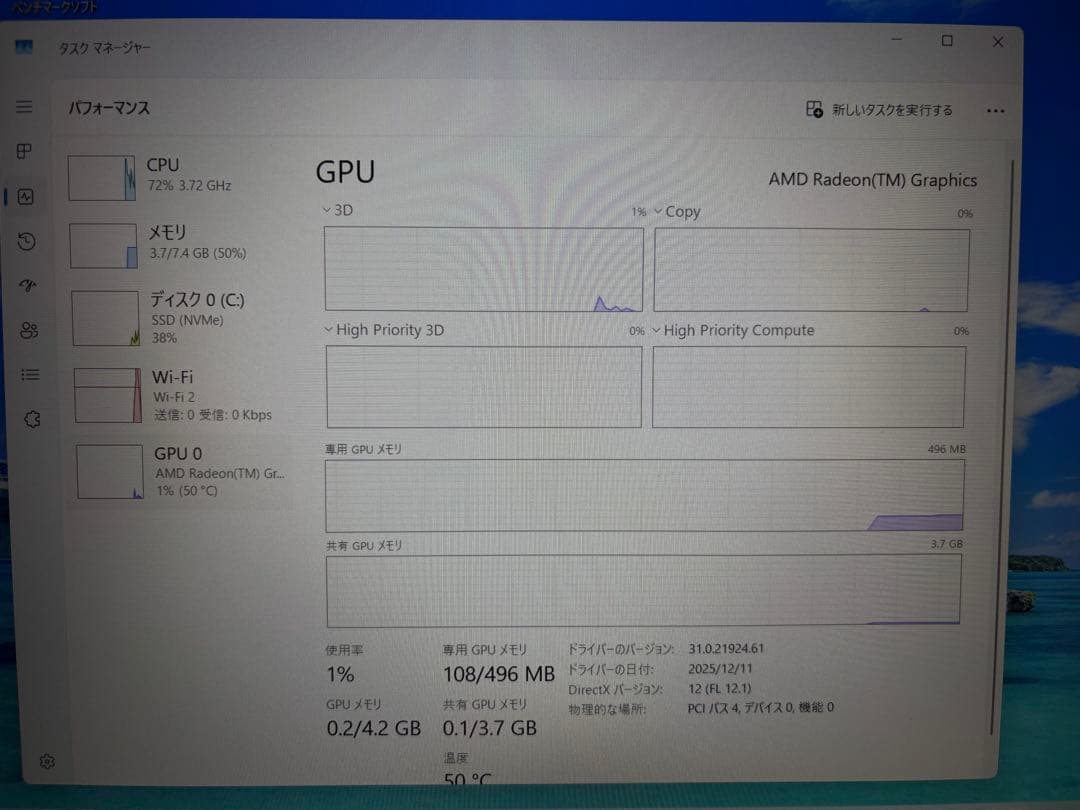Open the App history clock icon
This screenshot has width=1080, height=810.
(x=28, y=241)
